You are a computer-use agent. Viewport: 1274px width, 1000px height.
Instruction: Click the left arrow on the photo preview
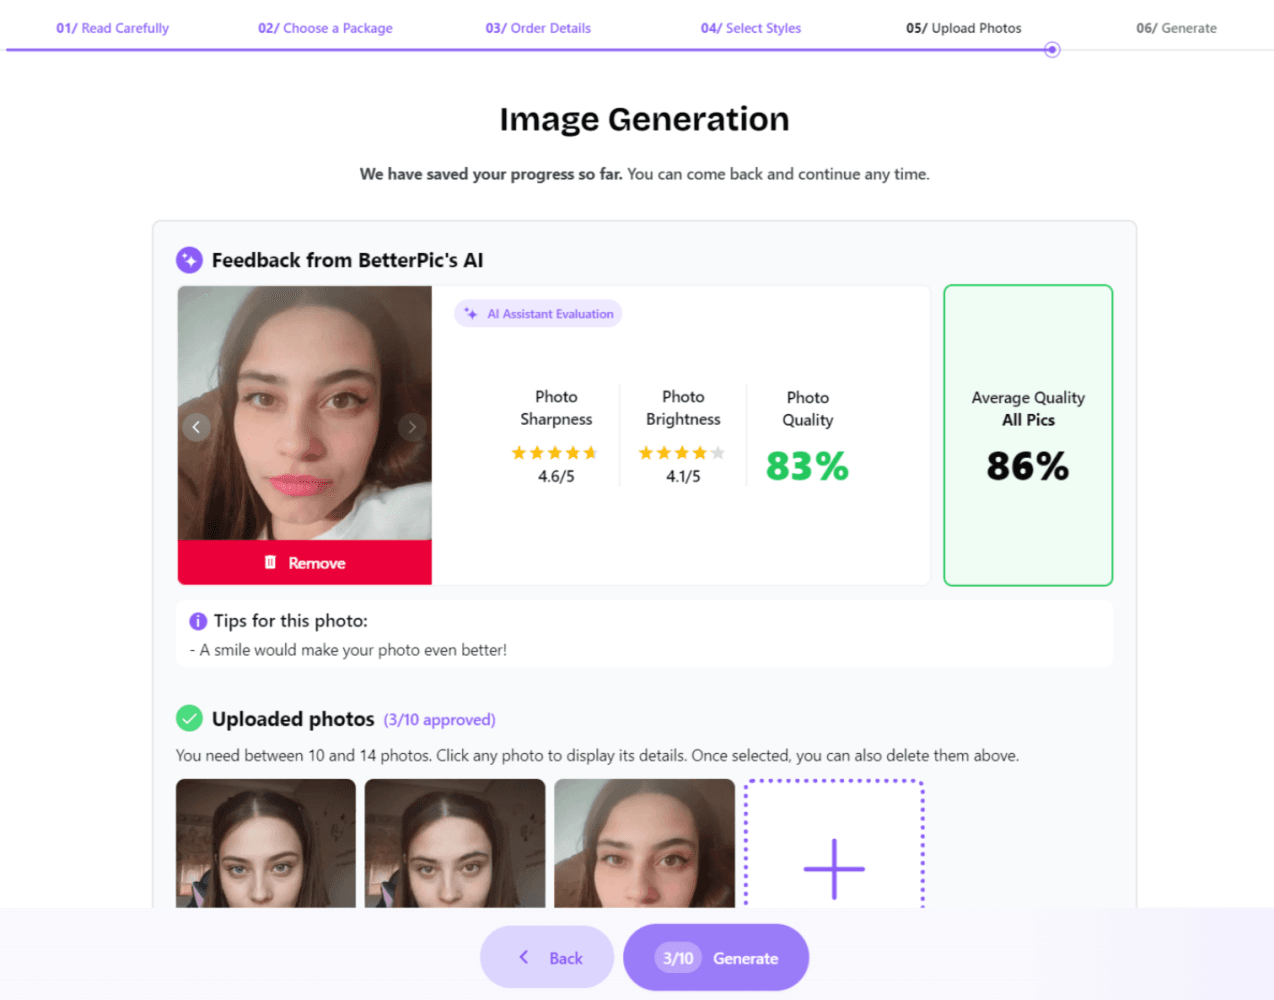[196, 427]
